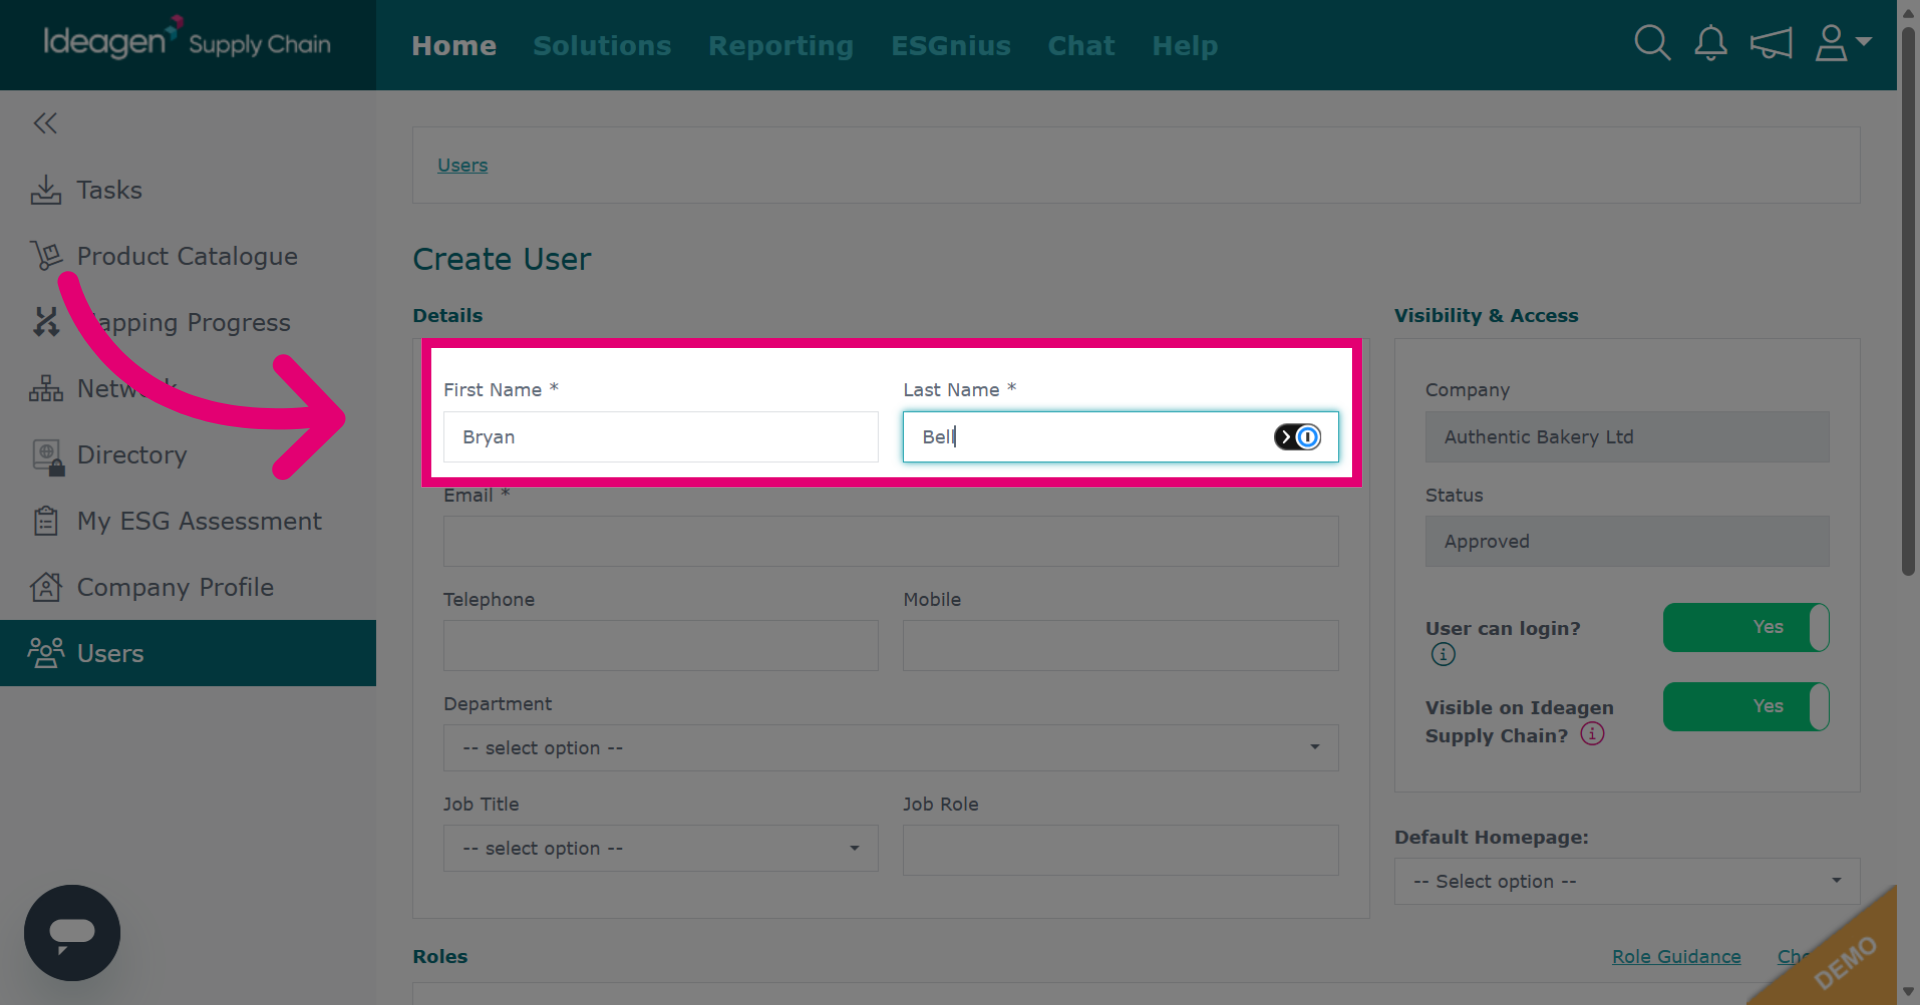Open the user account menu arrow
Viewport: 1920px width, 1005px height.
pos(1863,42)
